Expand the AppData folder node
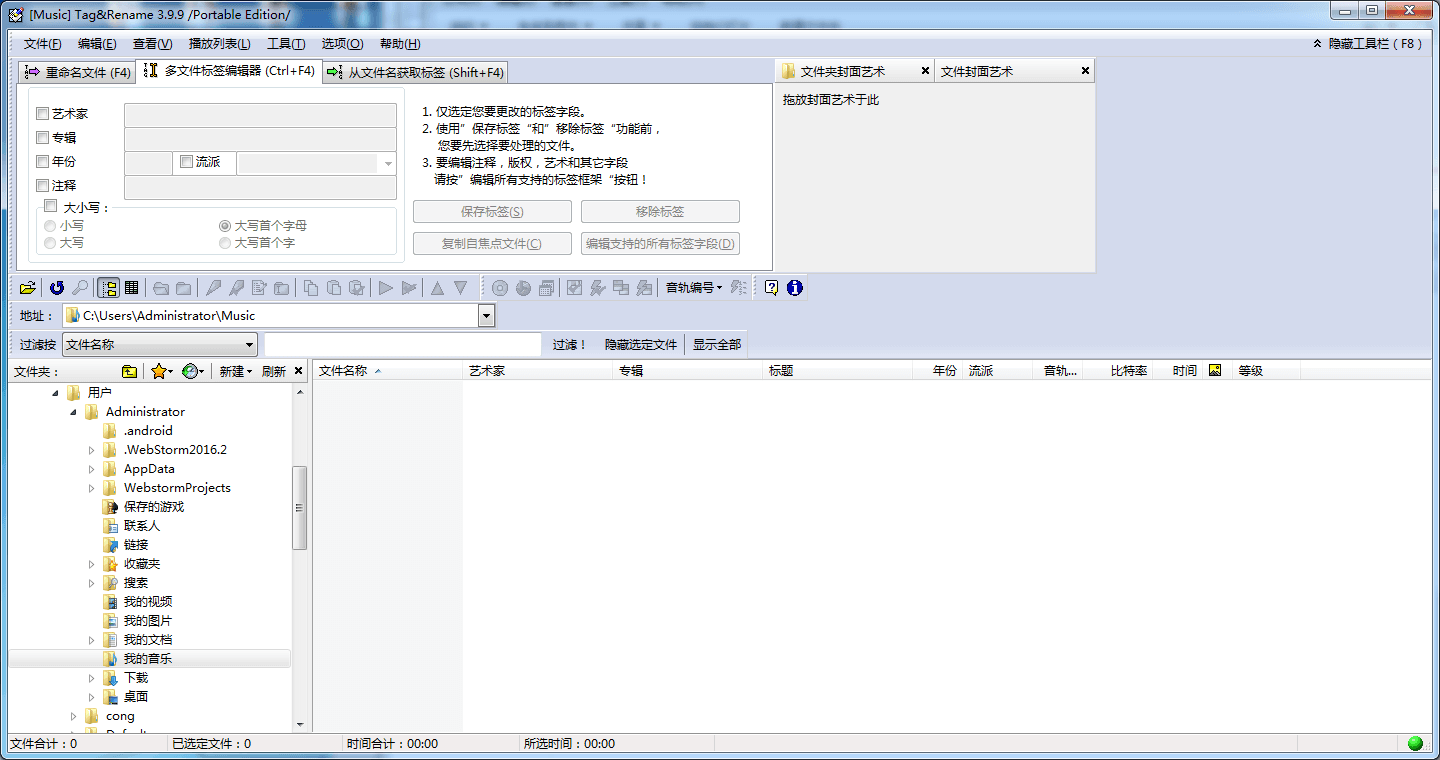 [92, 469]
